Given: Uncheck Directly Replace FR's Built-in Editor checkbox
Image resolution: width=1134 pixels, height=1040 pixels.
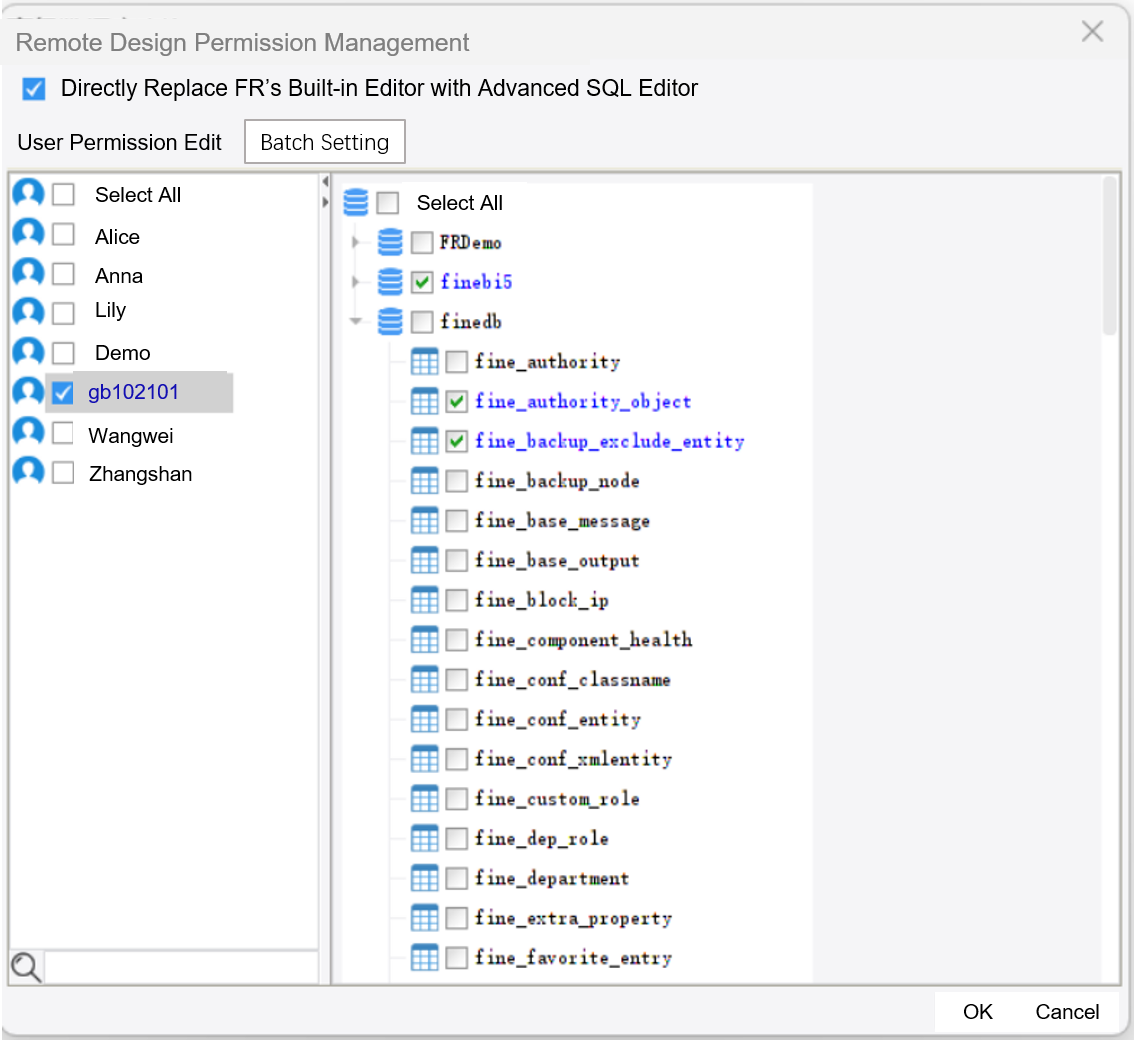Looking at the screenshot, I should coord(34,89).
